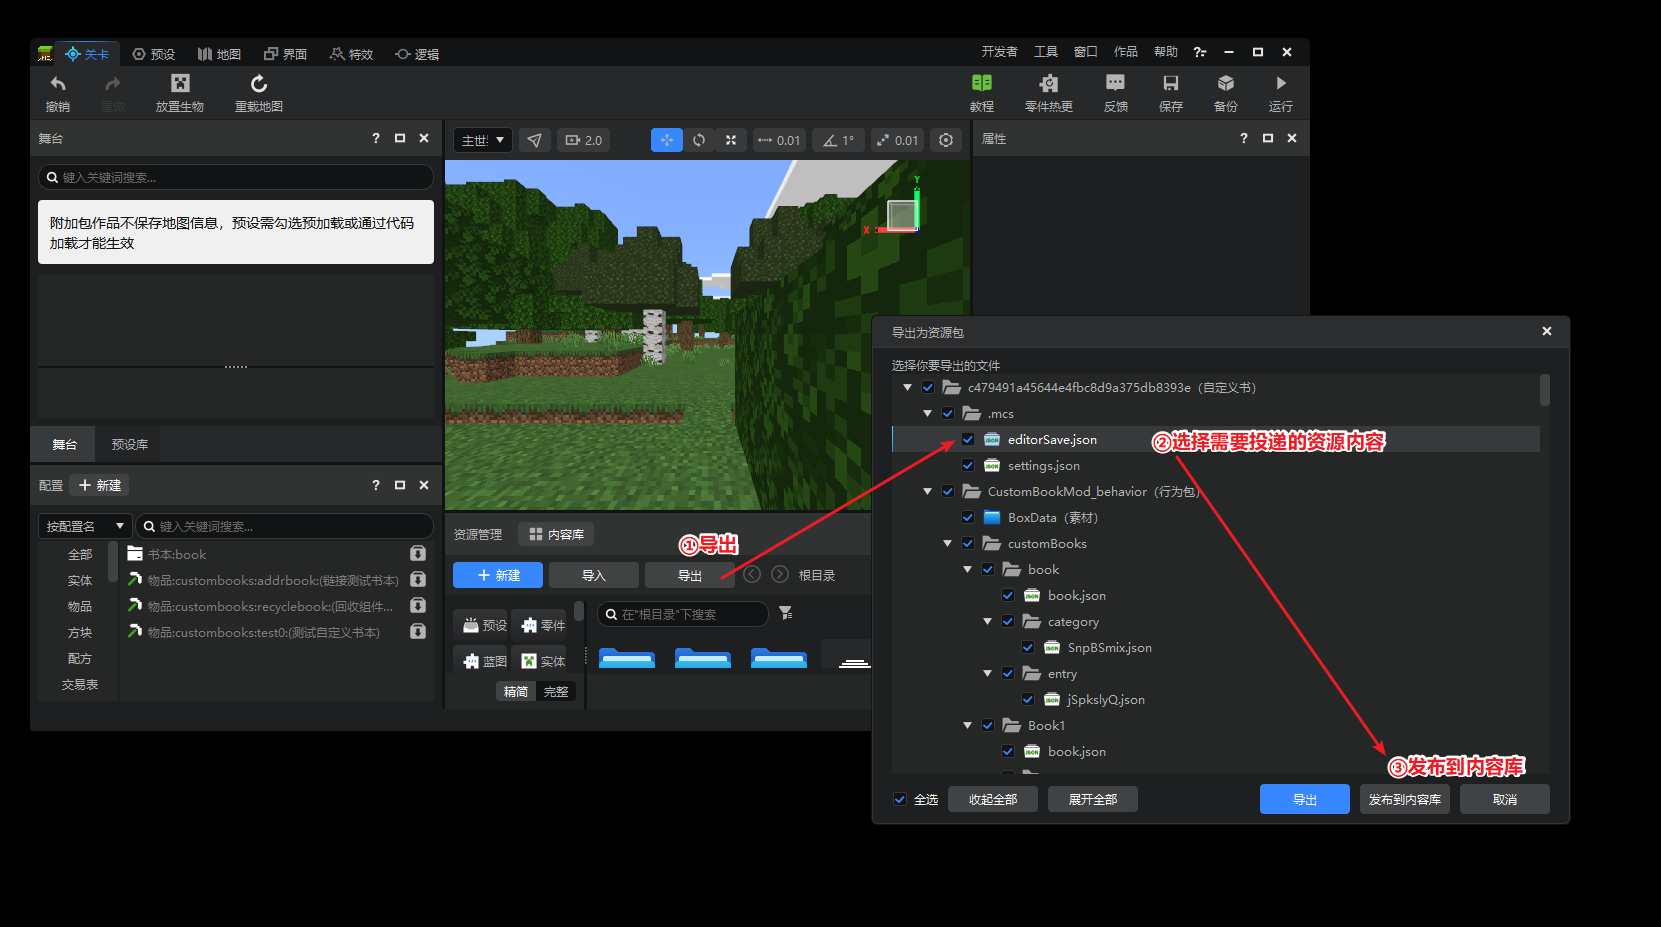Click the 放置生物 place creature icon
The image size is (1661, 927).
[x=180, y=83]
